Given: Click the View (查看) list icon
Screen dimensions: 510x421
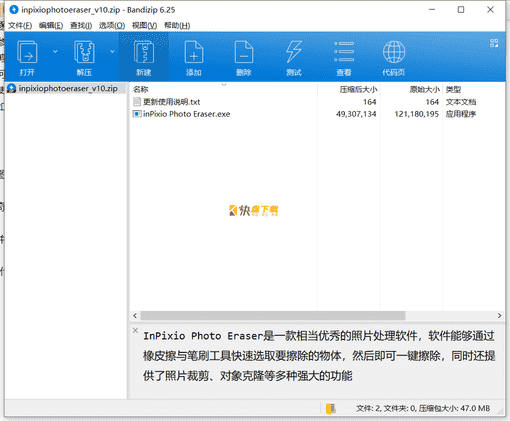Looking at the screenshot, I should pyautogui.click(x=344, y=52).
